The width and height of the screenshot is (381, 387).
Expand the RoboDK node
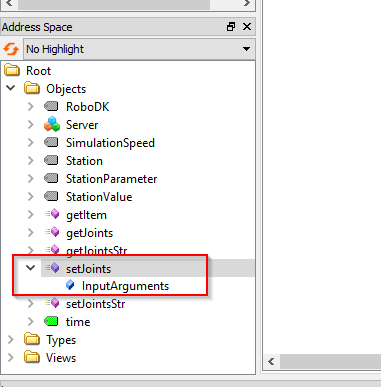coord(31,106)
